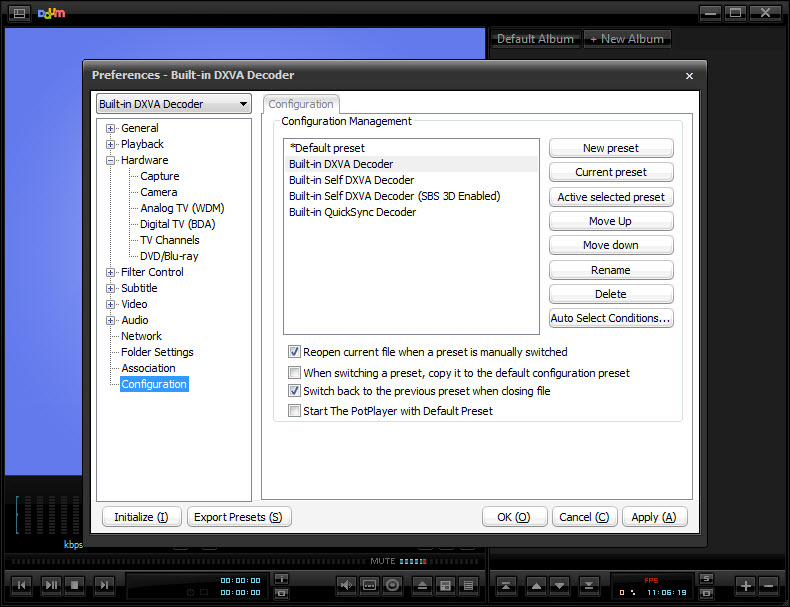
Task: Open Folder Settings in the tree
Action: click(x=157, y=352)
